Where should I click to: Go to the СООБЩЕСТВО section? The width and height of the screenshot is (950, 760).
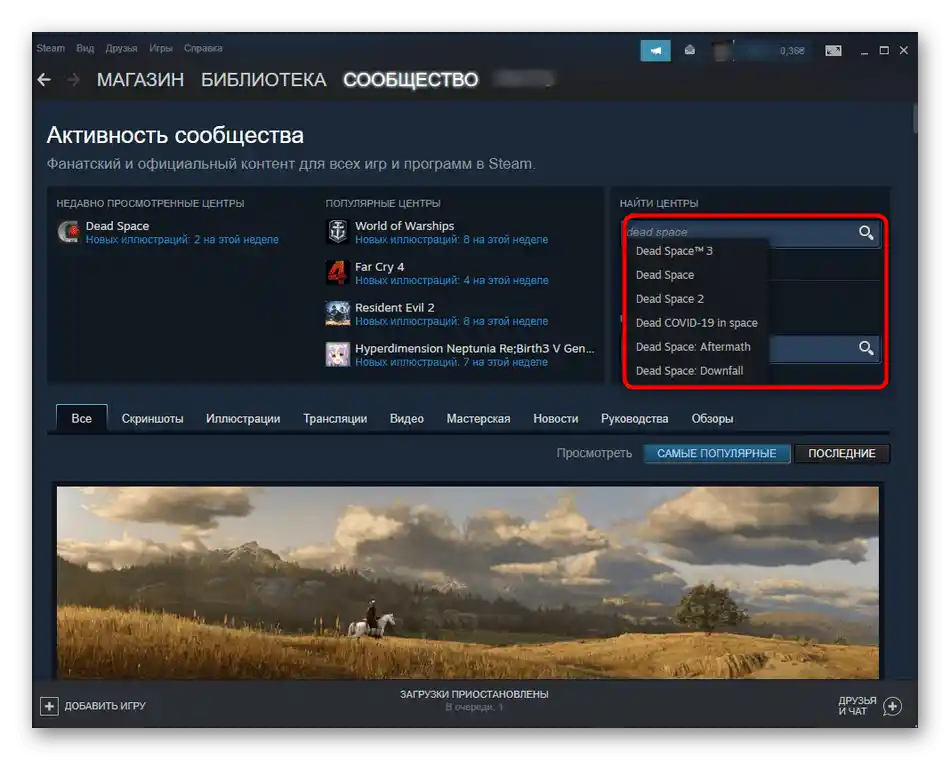pyautogui.click(x=411, y=79)
